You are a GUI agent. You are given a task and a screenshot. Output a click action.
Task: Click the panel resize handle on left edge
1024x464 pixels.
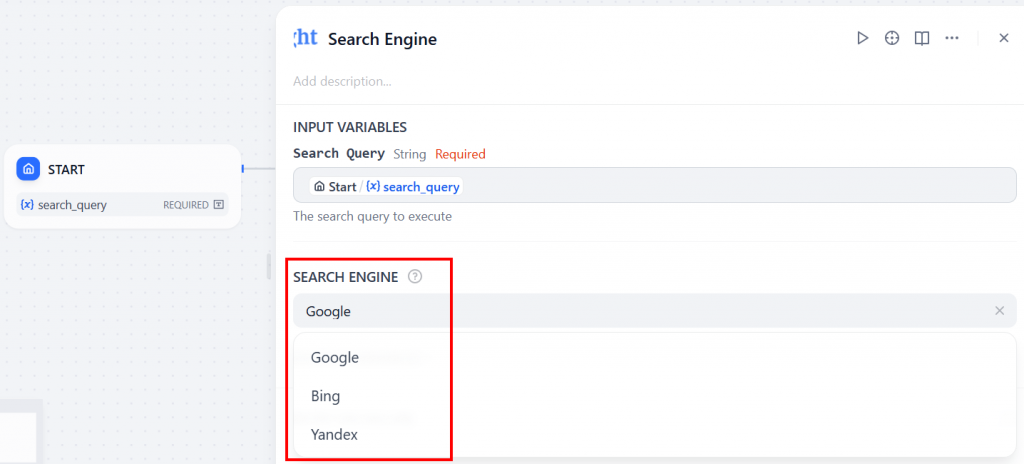(x=268, y=266)
